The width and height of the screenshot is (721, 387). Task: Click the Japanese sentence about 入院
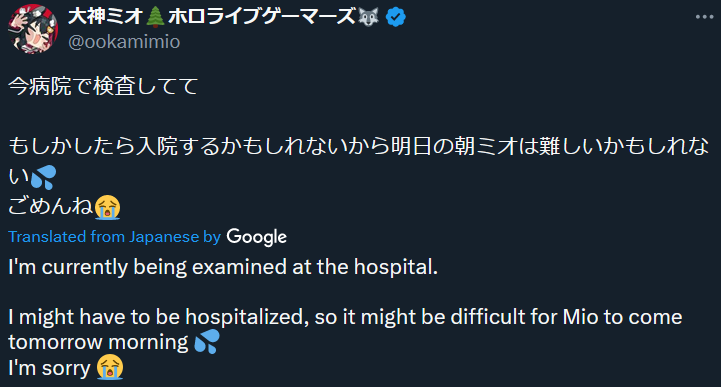tap(359, 161)
